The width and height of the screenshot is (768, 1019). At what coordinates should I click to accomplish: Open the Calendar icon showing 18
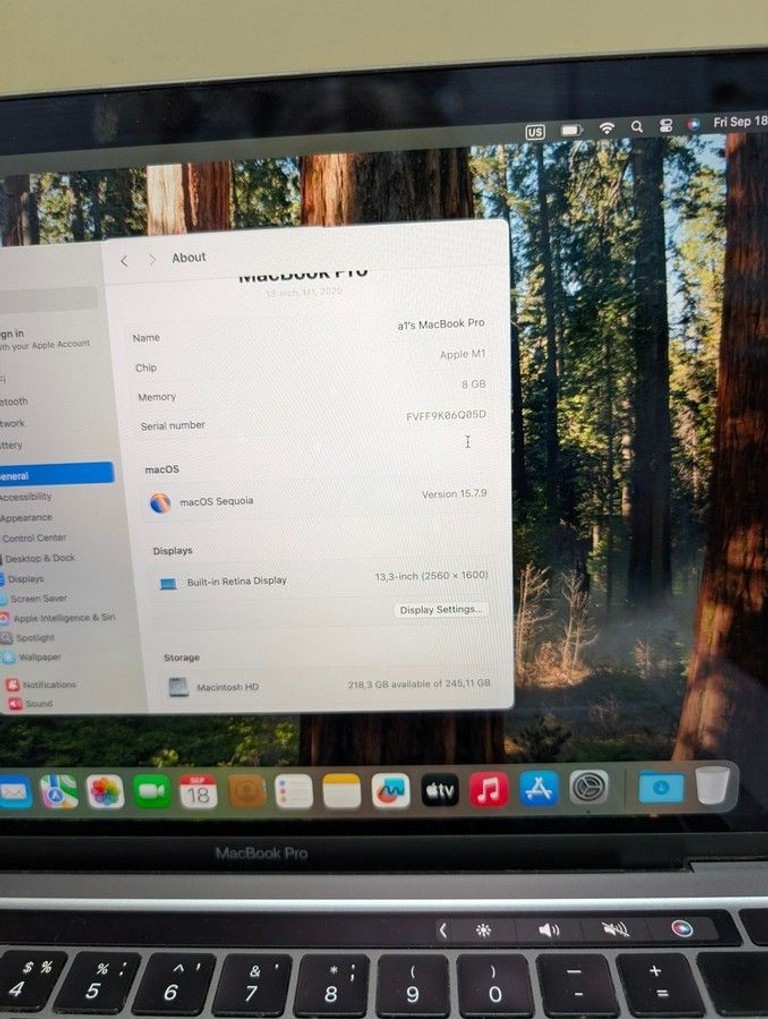pos(198,791)
